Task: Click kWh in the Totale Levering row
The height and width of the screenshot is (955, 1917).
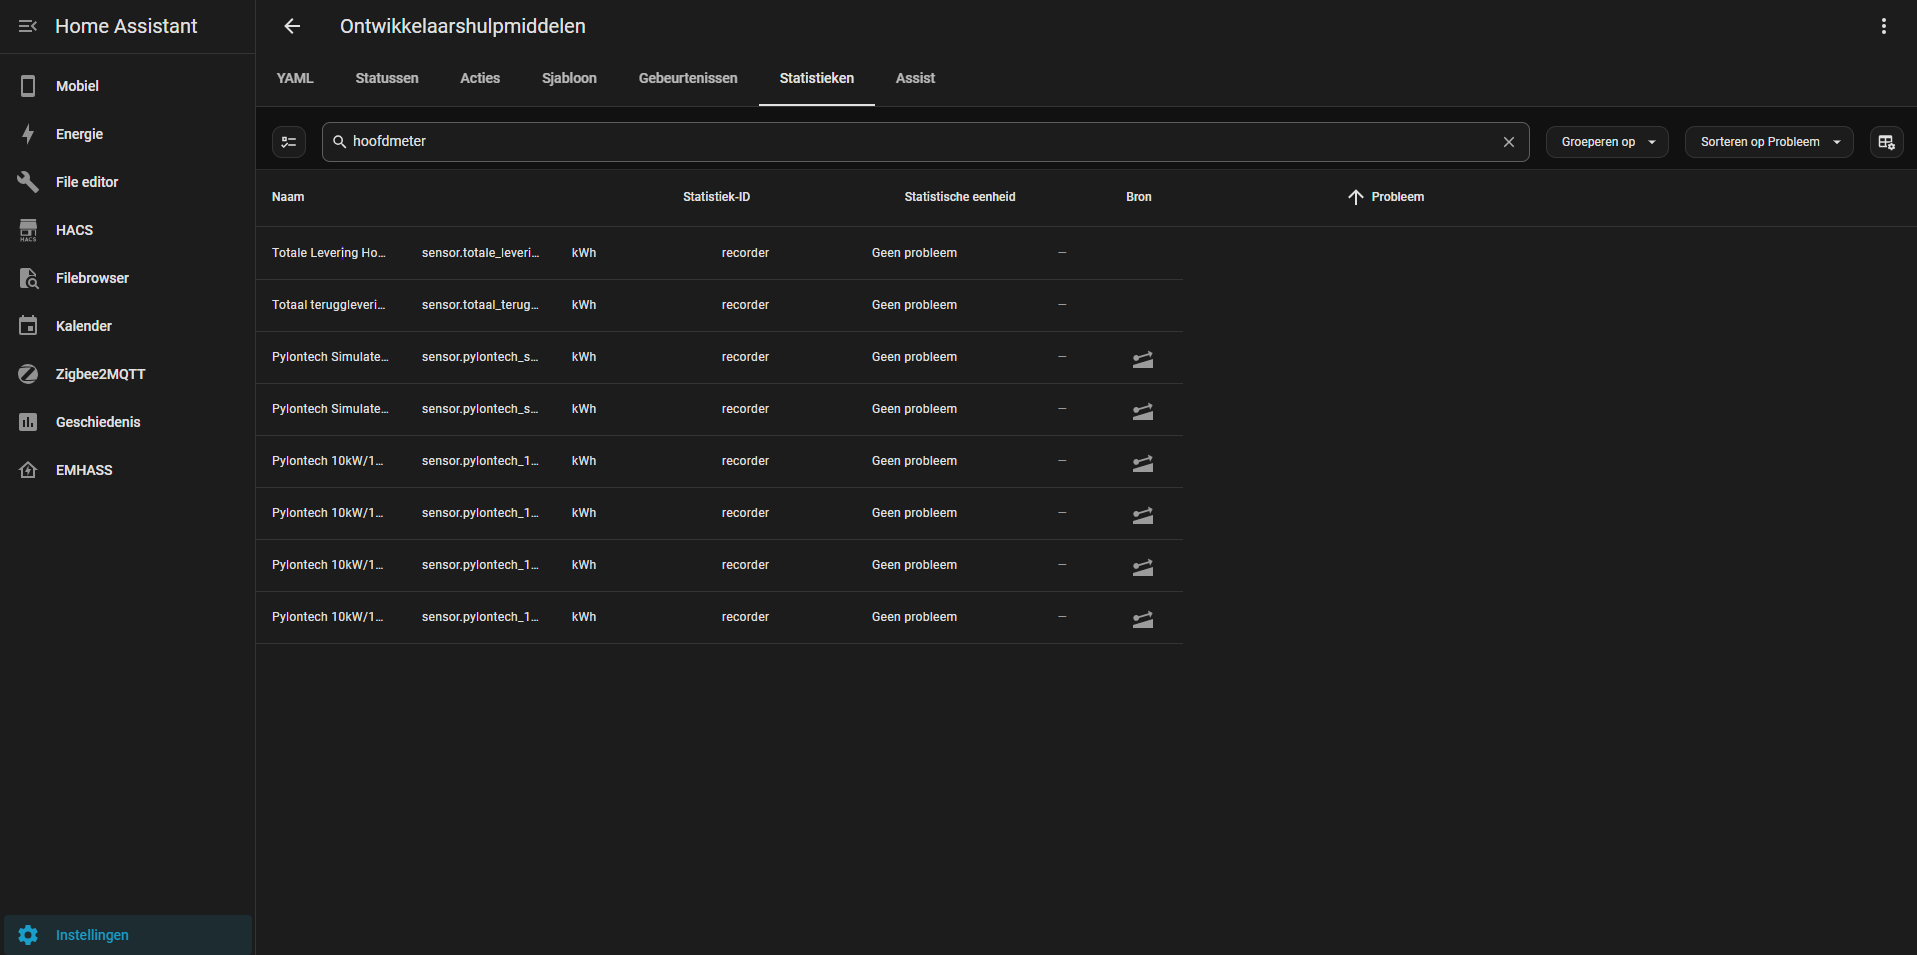Action: [x=584, y=253]
